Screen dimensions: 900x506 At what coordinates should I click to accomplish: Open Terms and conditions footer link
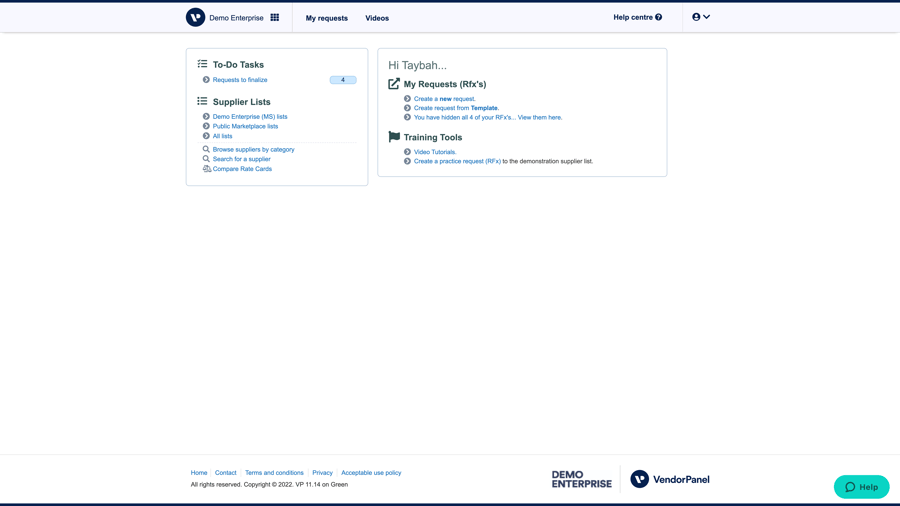(x=274, y=473)
